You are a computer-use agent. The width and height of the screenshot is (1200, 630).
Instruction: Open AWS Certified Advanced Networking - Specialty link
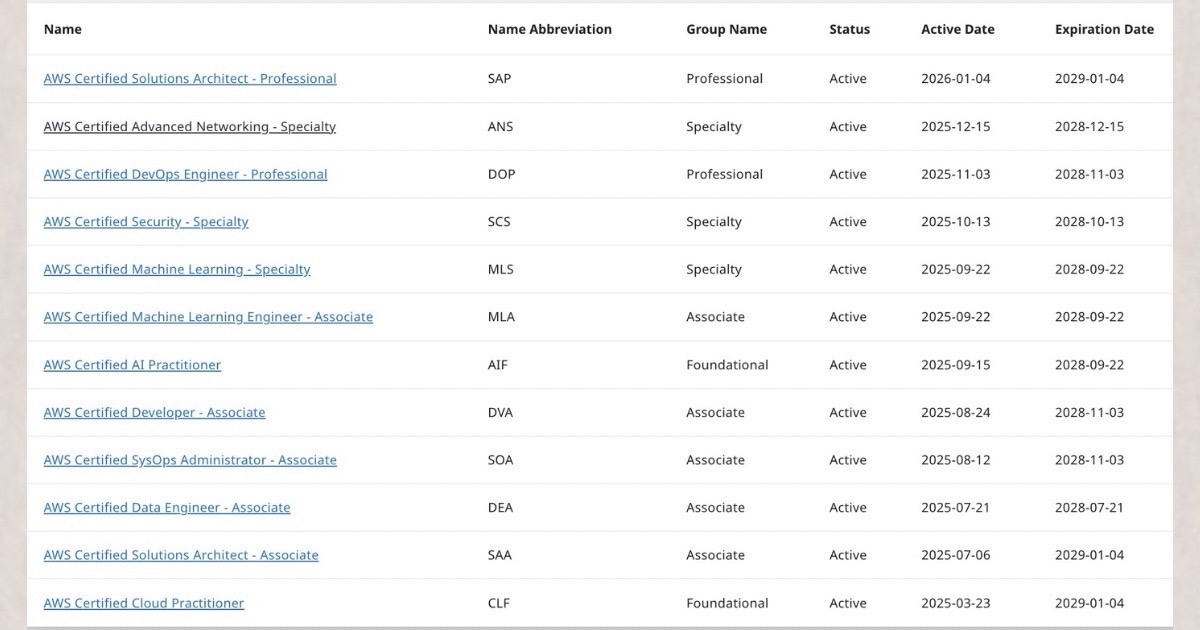pos(189,127)
